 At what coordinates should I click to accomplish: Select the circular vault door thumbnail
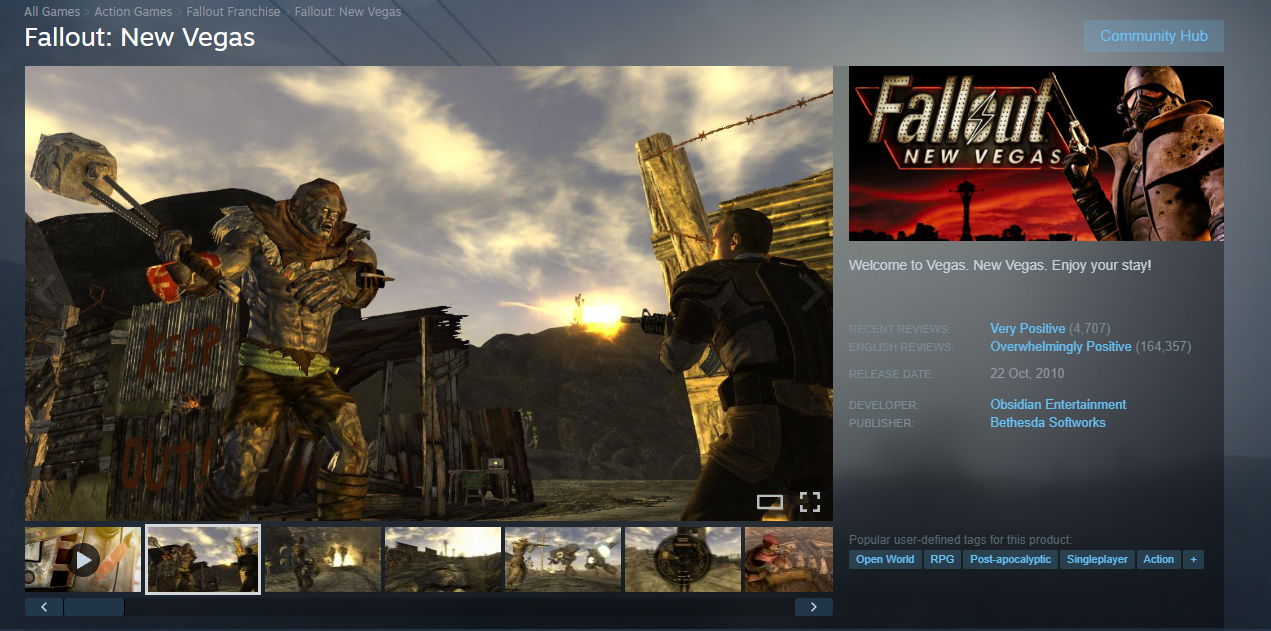coord(683,560)
